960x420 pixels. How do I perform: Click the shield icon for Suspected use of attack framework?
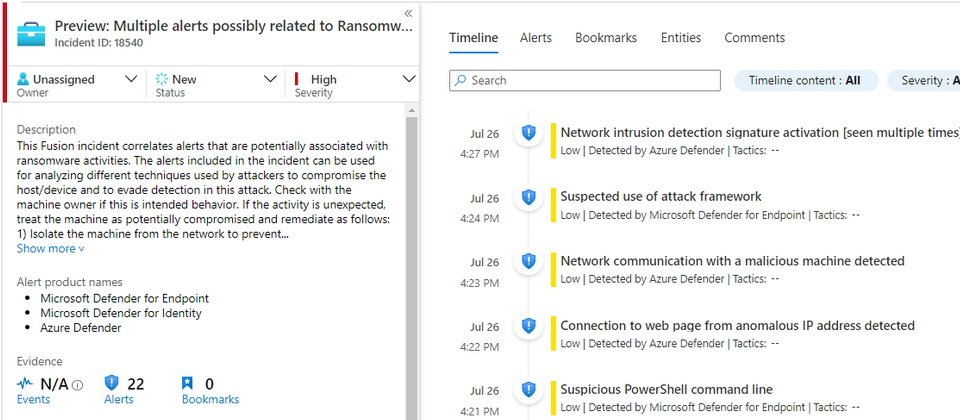pyautogui.click(x=528, y=197)
